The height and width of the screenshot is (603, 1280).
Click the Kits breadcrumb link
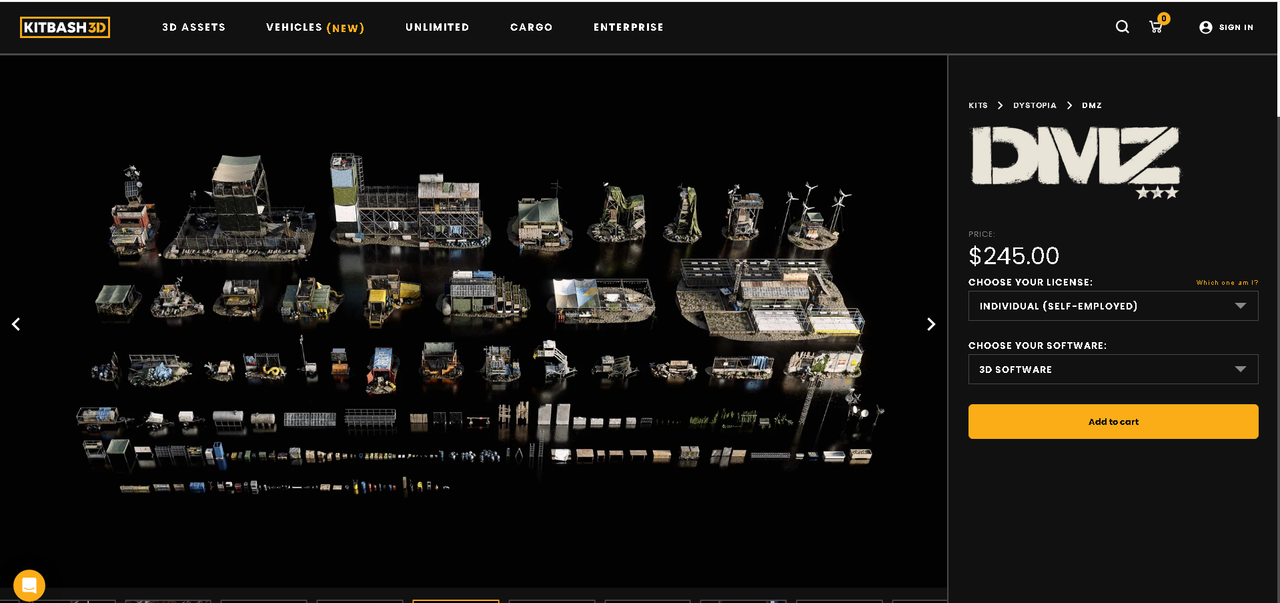click(x=978, y=105)
